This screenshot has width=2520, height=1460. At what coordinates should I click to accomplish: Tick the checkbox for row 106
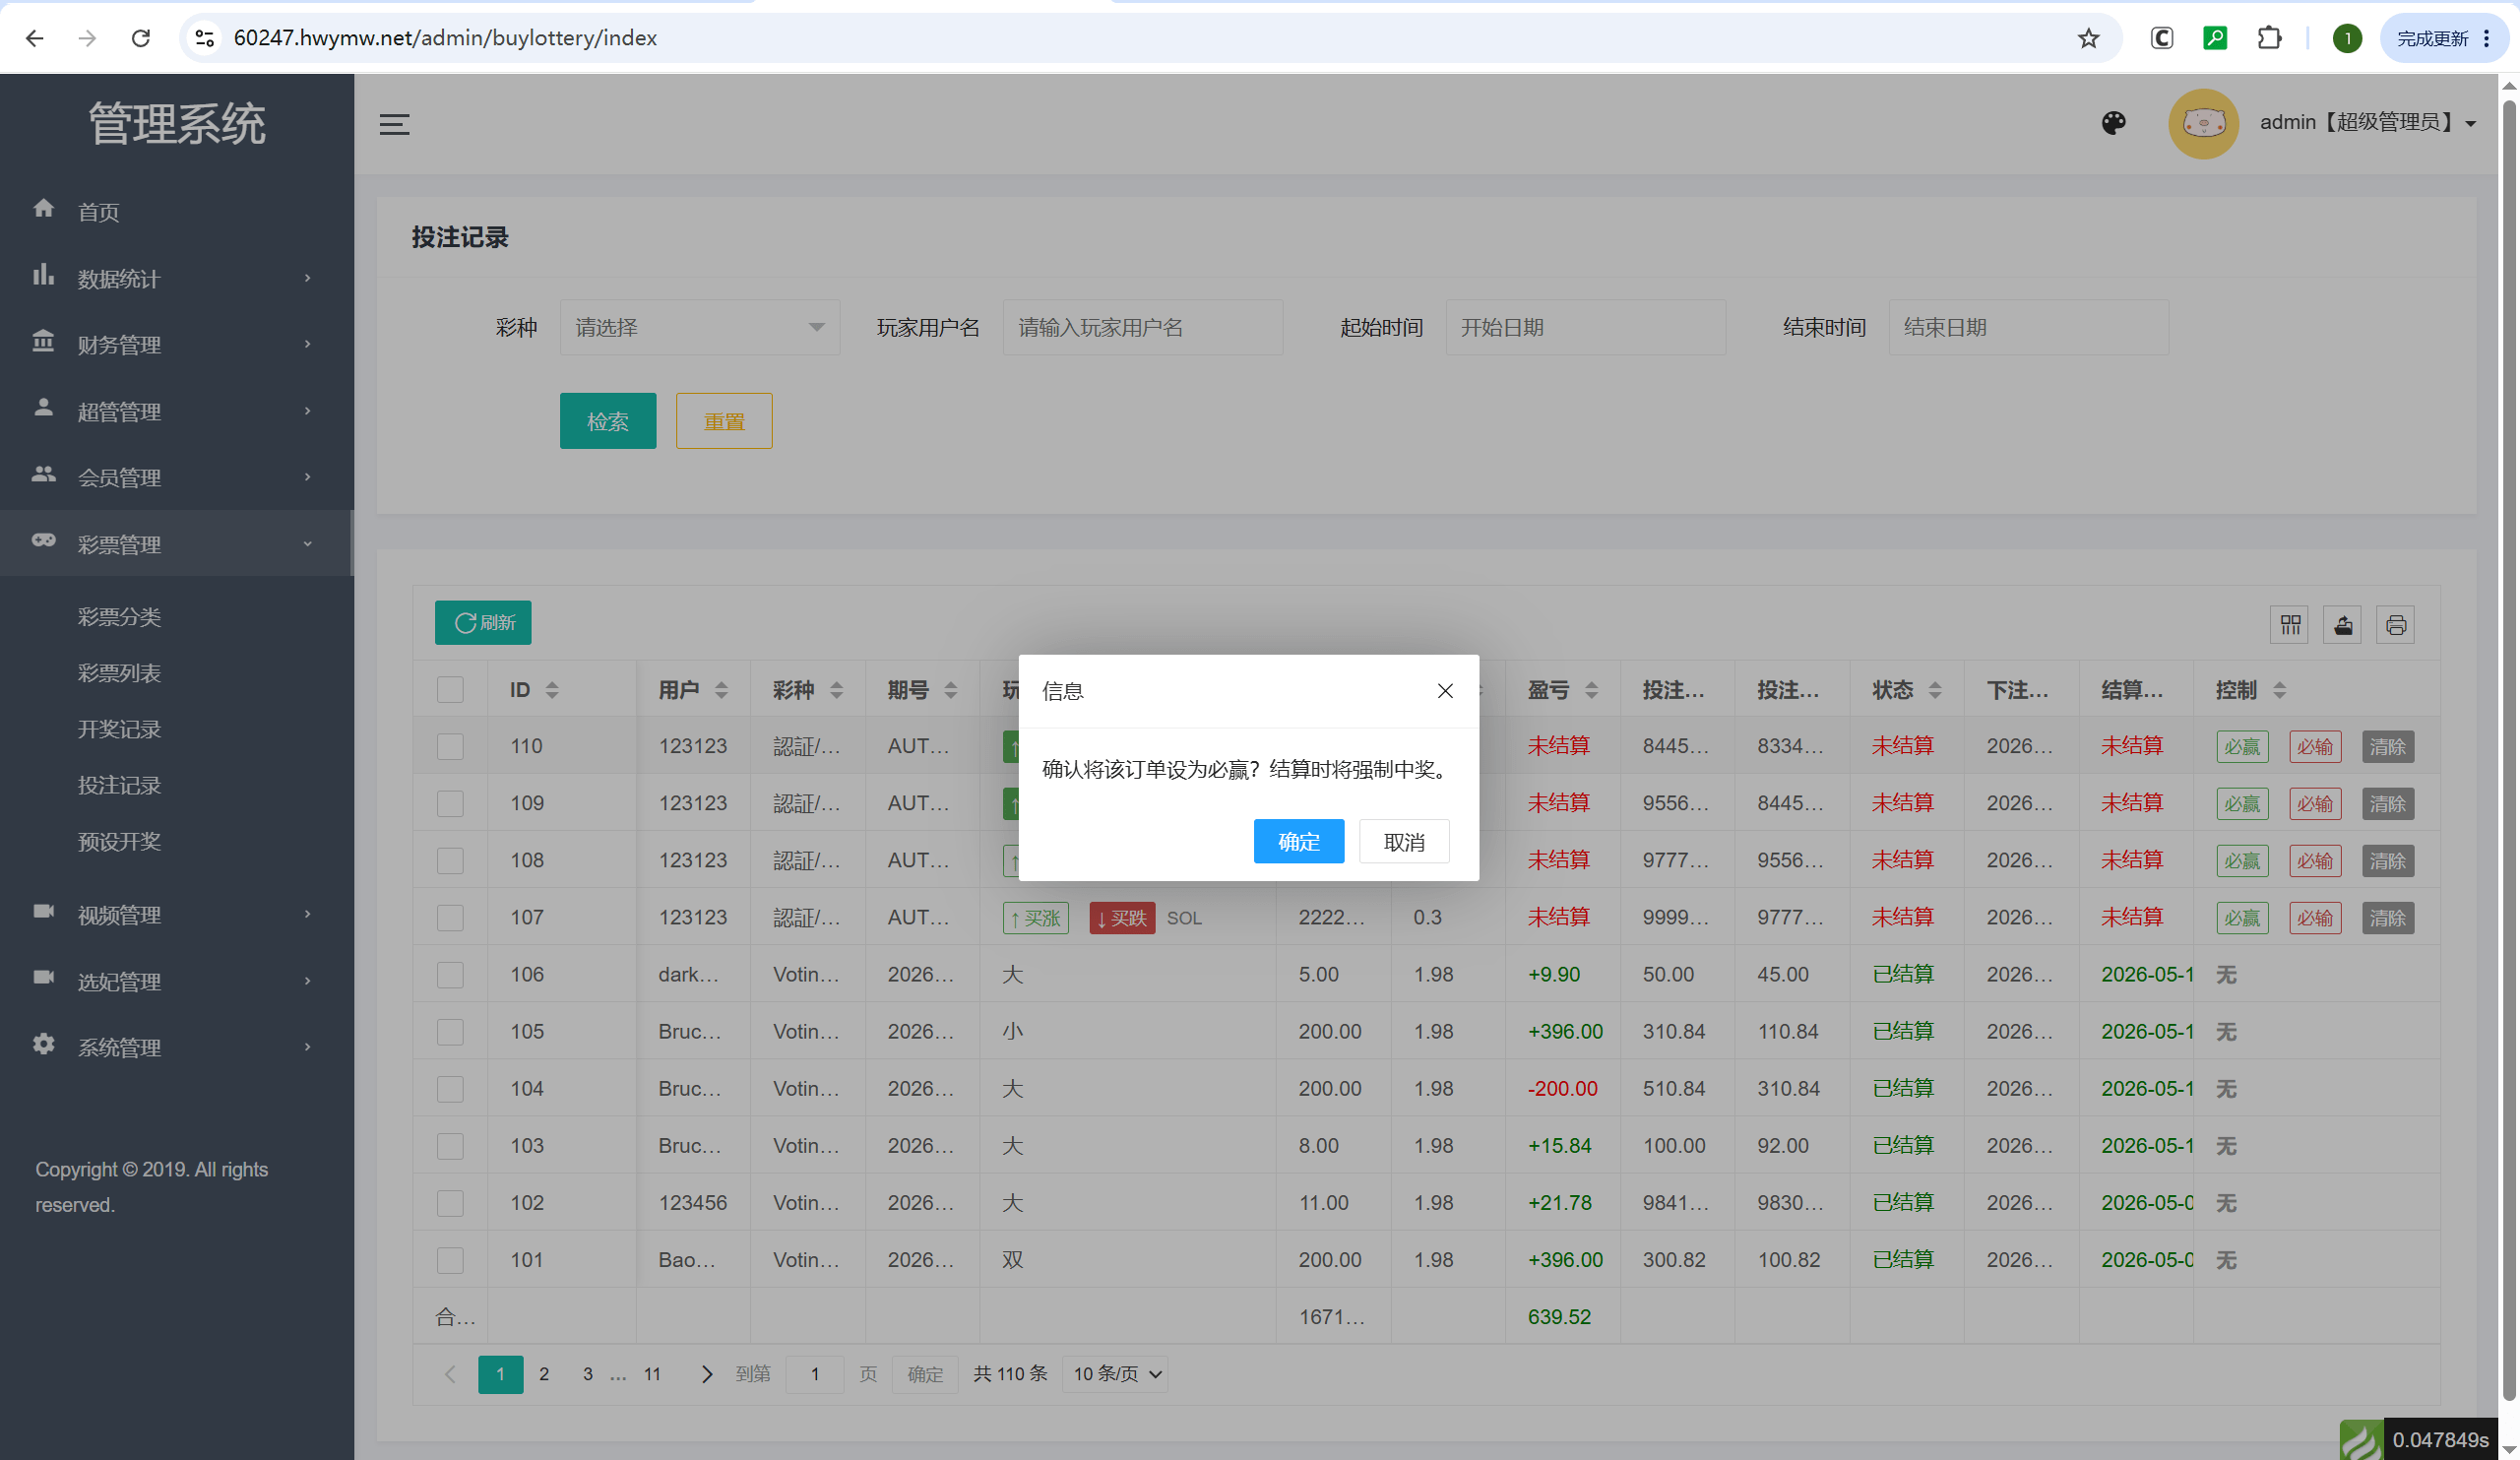point(450,975)
